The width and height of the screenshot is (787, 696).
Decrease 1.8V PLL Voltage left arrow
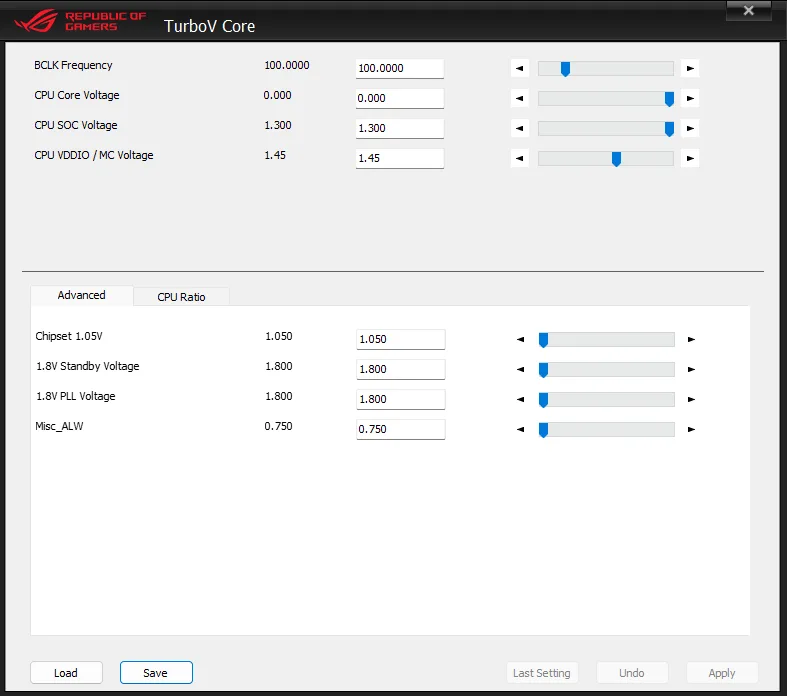[x=520, y=400]
